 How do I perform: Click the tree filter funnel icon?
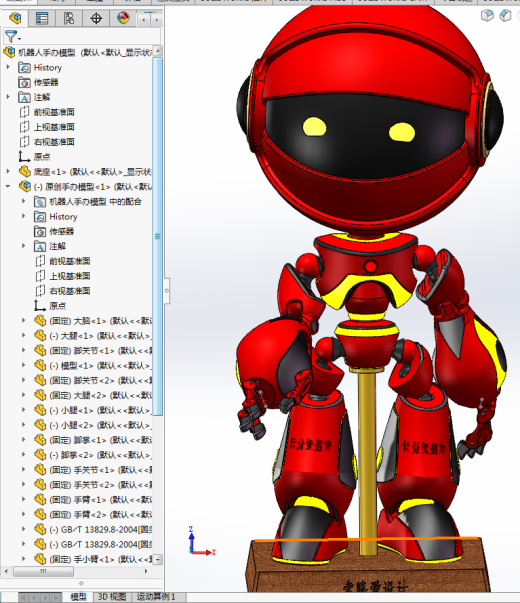(11, 37)
